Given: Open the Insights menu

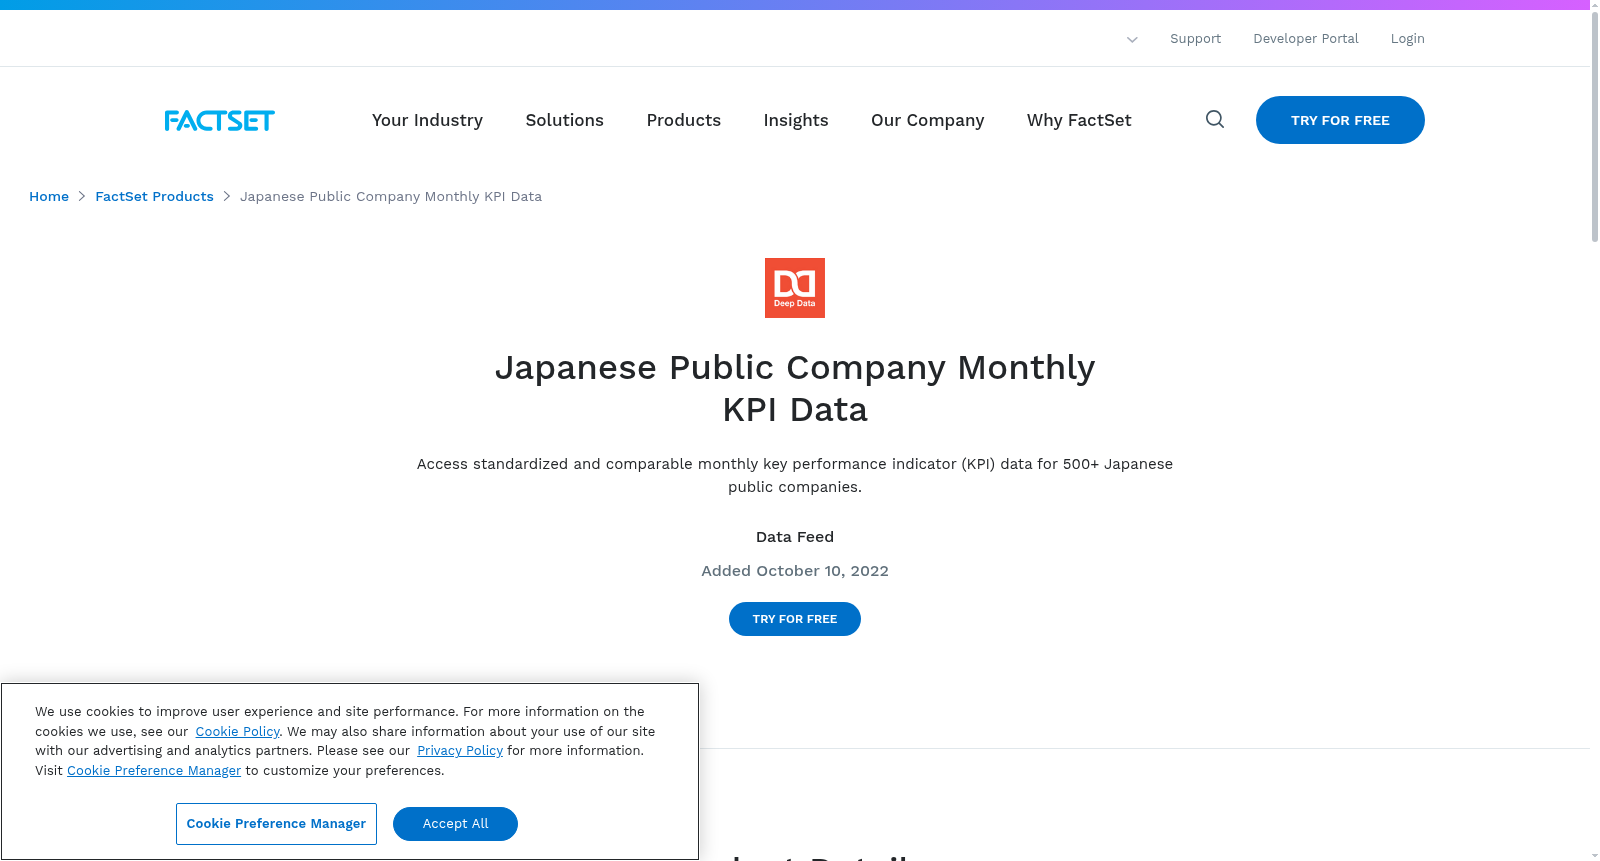Looking at the screenshot, I should (795, 120).
